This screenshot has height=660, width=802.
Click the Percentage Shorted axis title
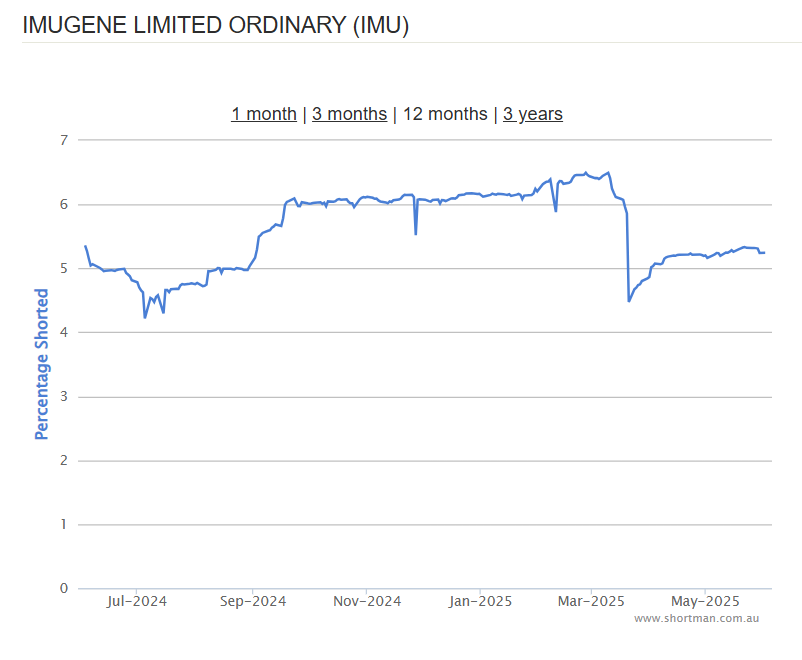click(x=41, y=364)
